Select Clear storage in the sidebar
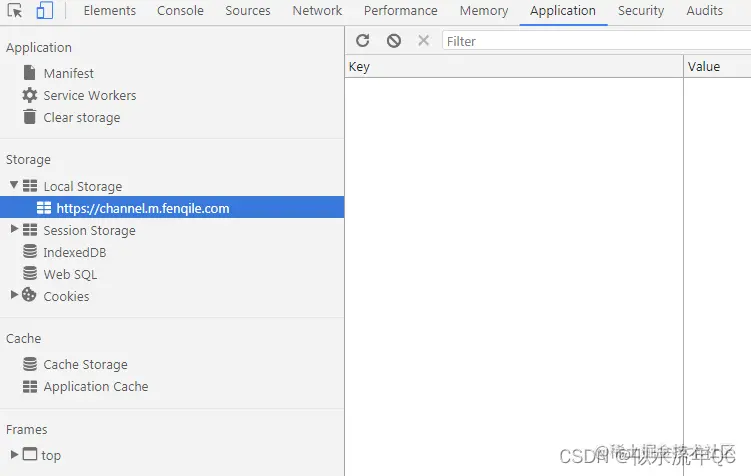This screenshot has height=476, width=751. point(82,117)
